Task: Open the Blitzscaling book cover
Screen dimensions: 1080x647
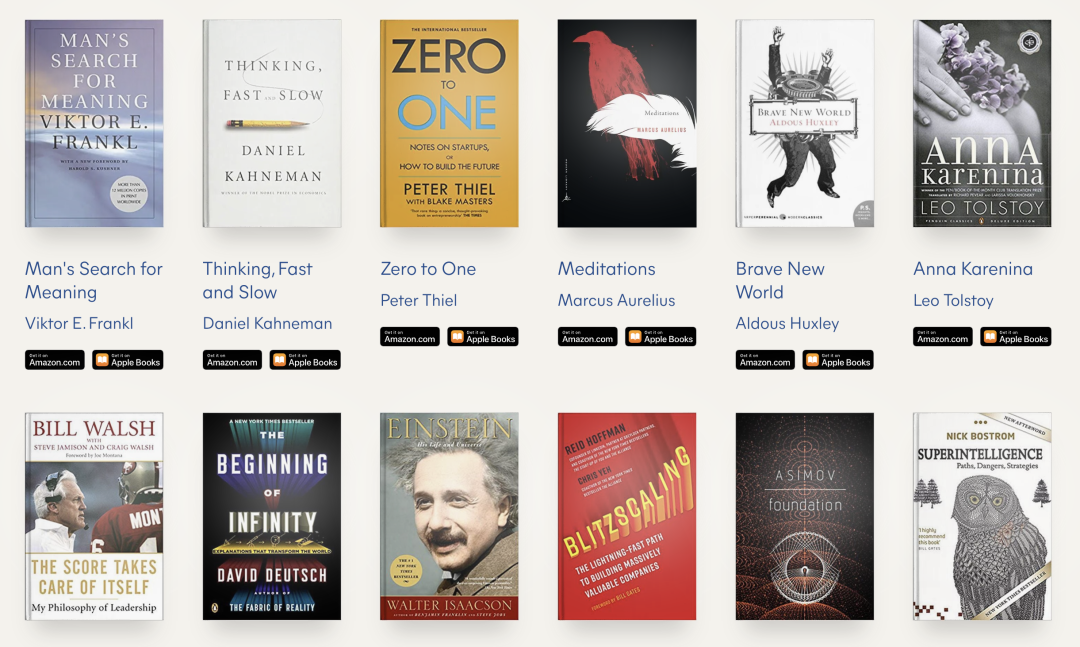Action: (627, 516)
